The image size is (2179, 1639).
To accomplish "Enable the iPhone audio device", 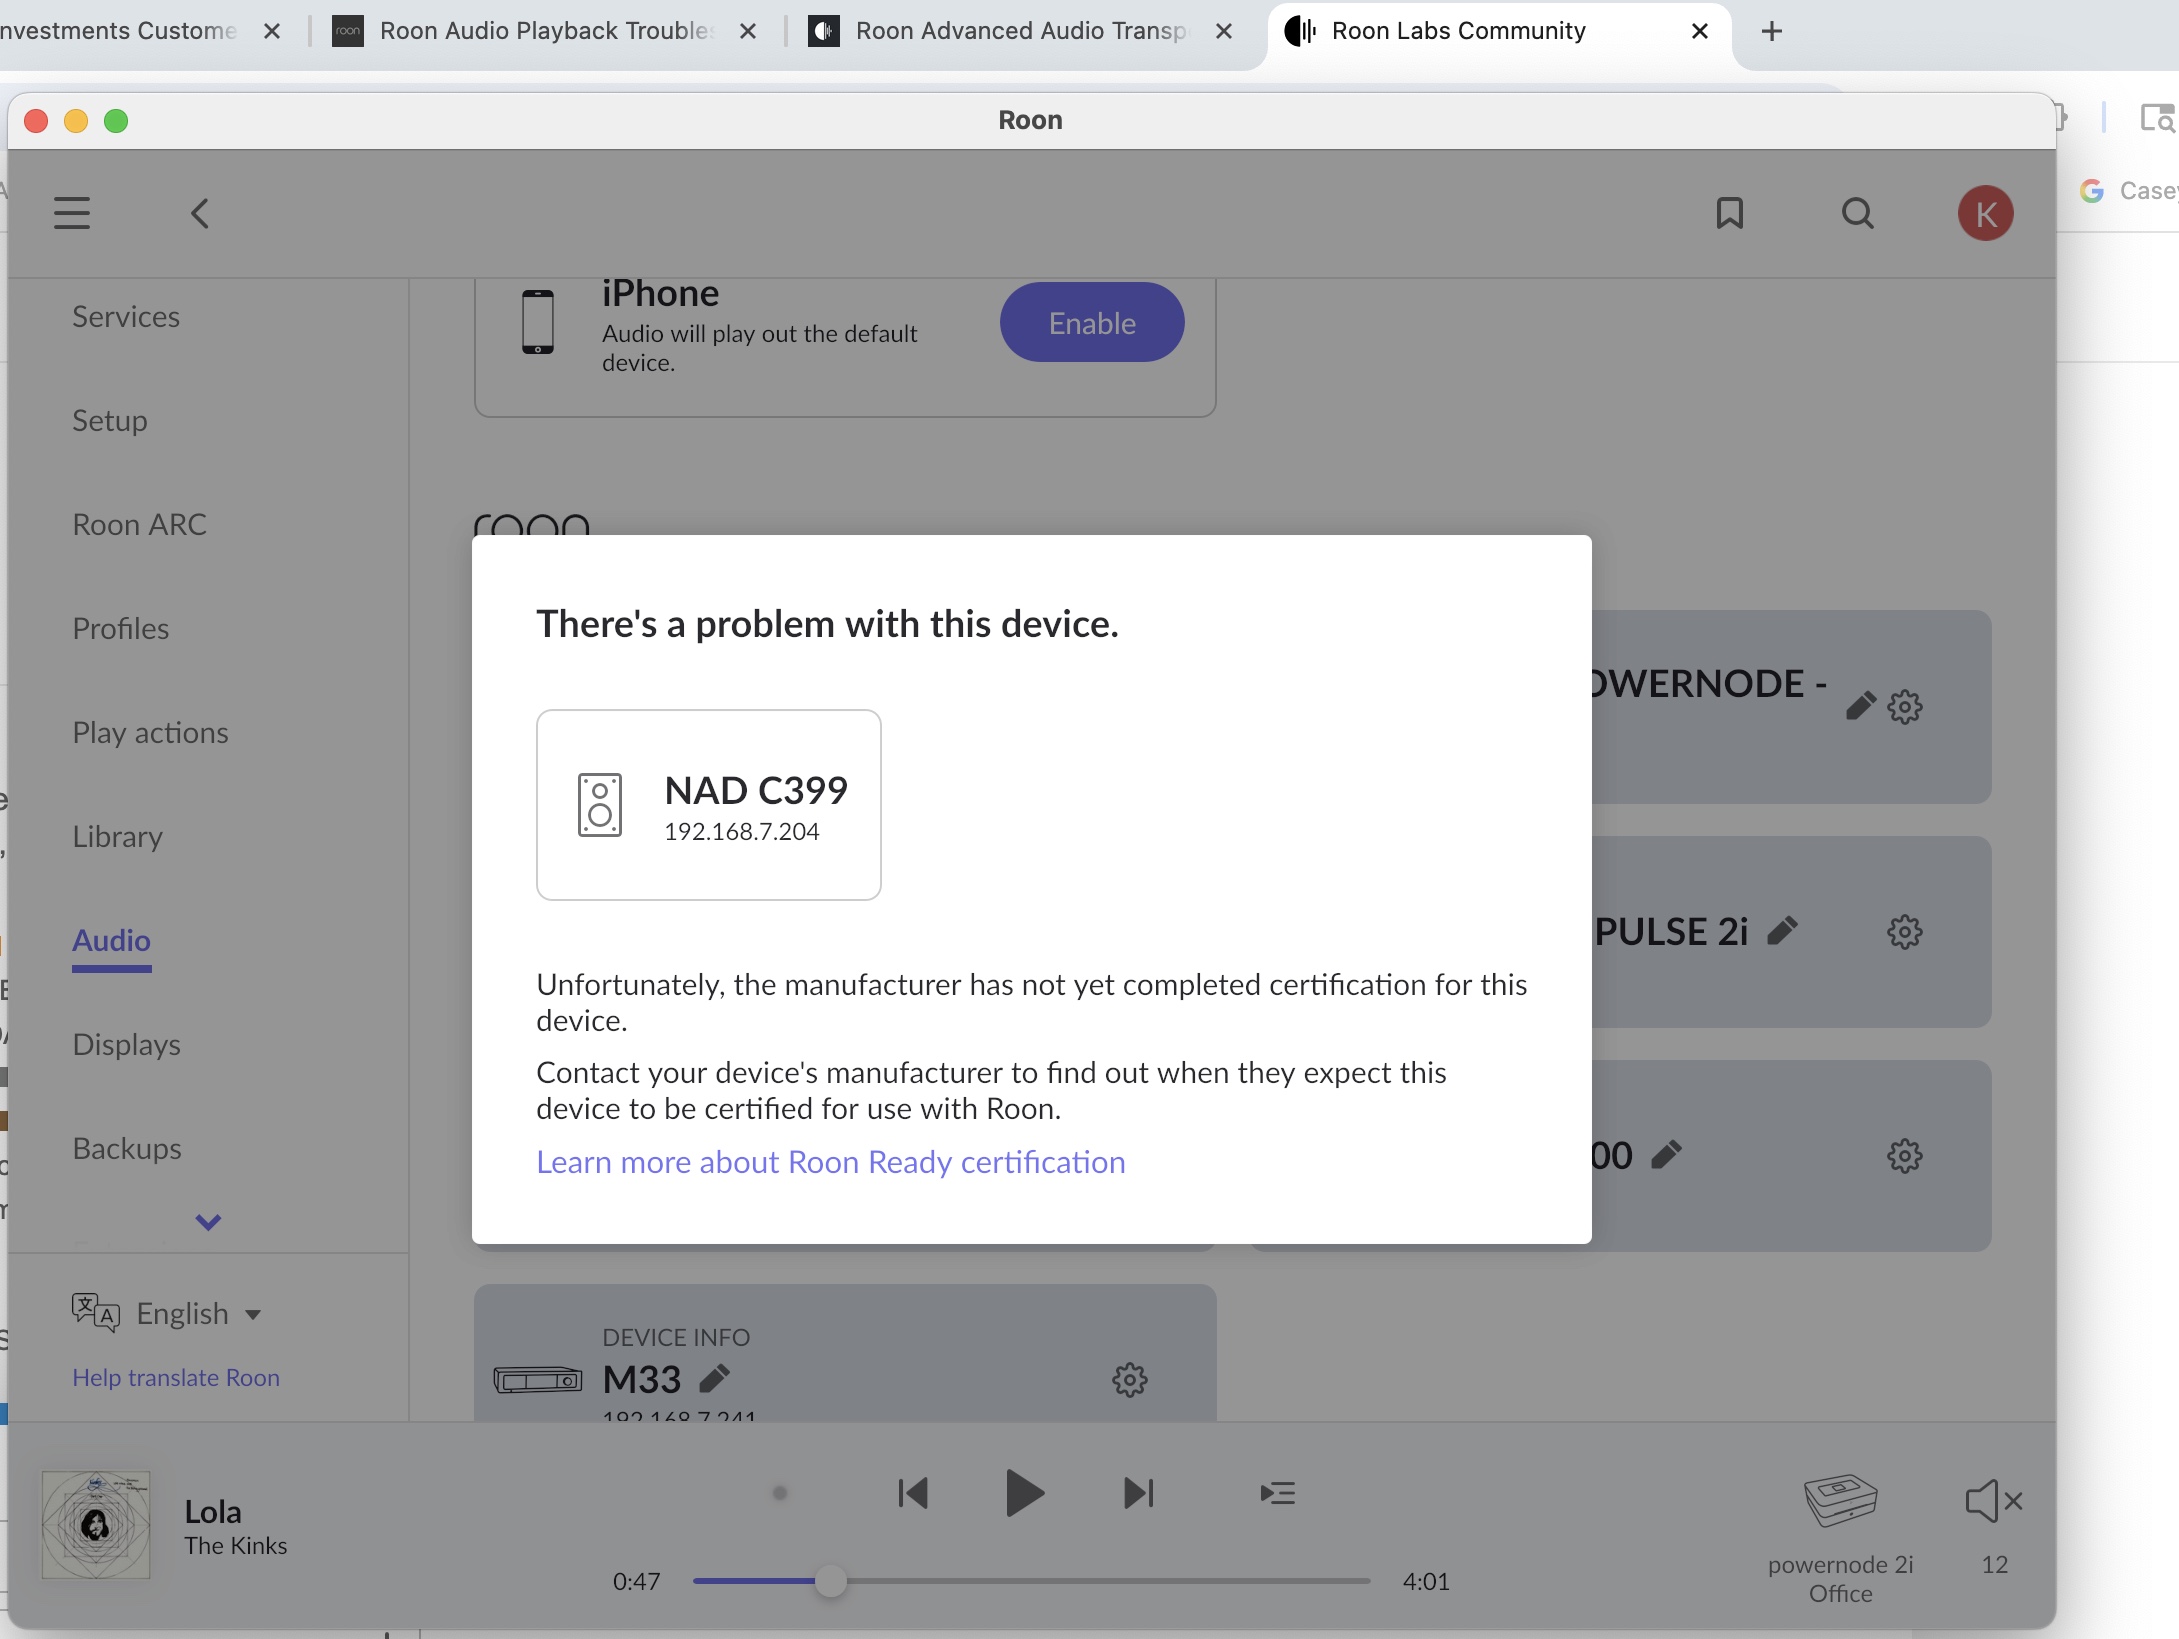I will (1092, 322).
